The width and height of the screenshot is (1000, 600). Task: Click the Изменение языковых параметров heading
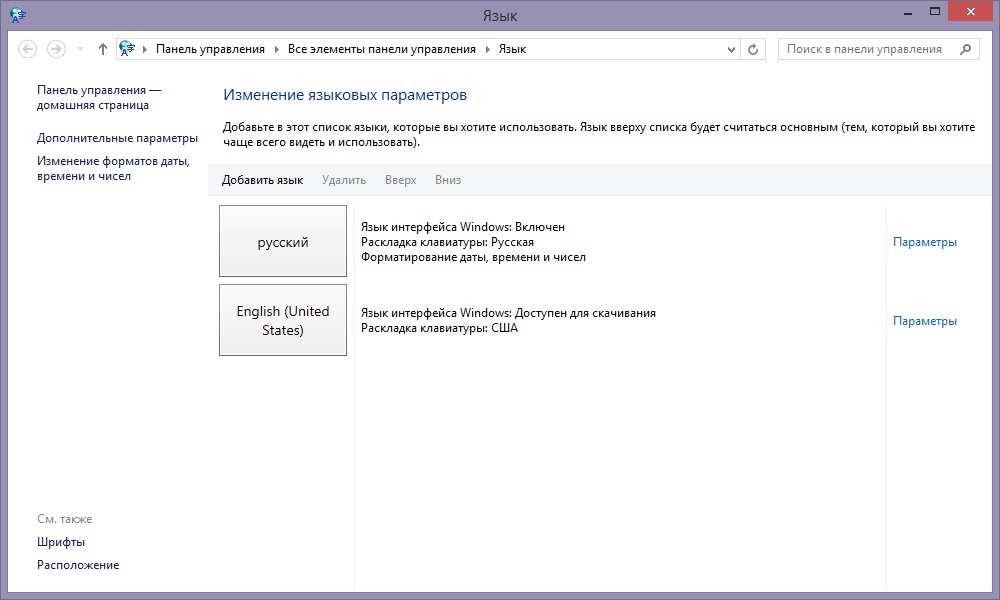tap(345, 95)
